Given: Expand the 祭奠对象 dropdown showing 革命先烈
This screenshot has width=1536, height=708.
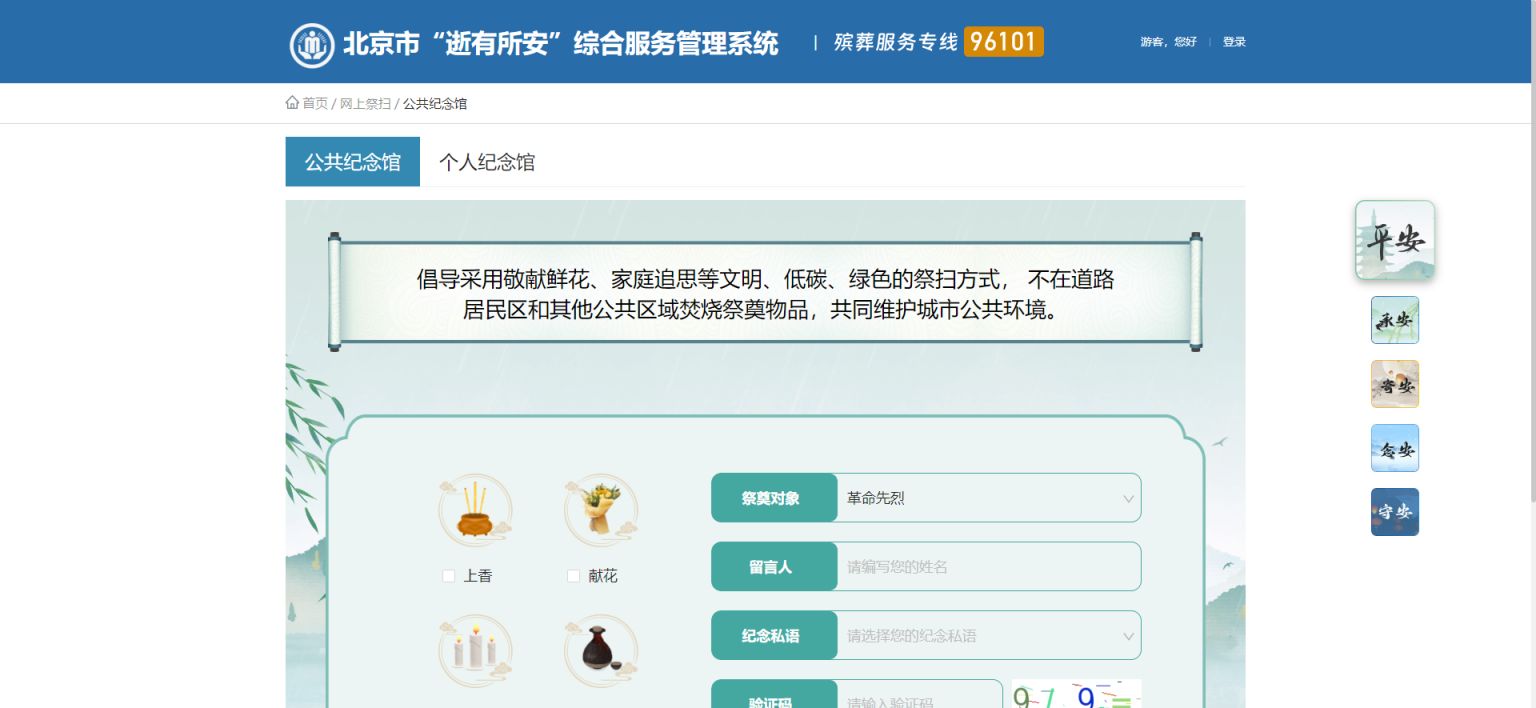Looking at the screenshot, I should click(987, 498).
